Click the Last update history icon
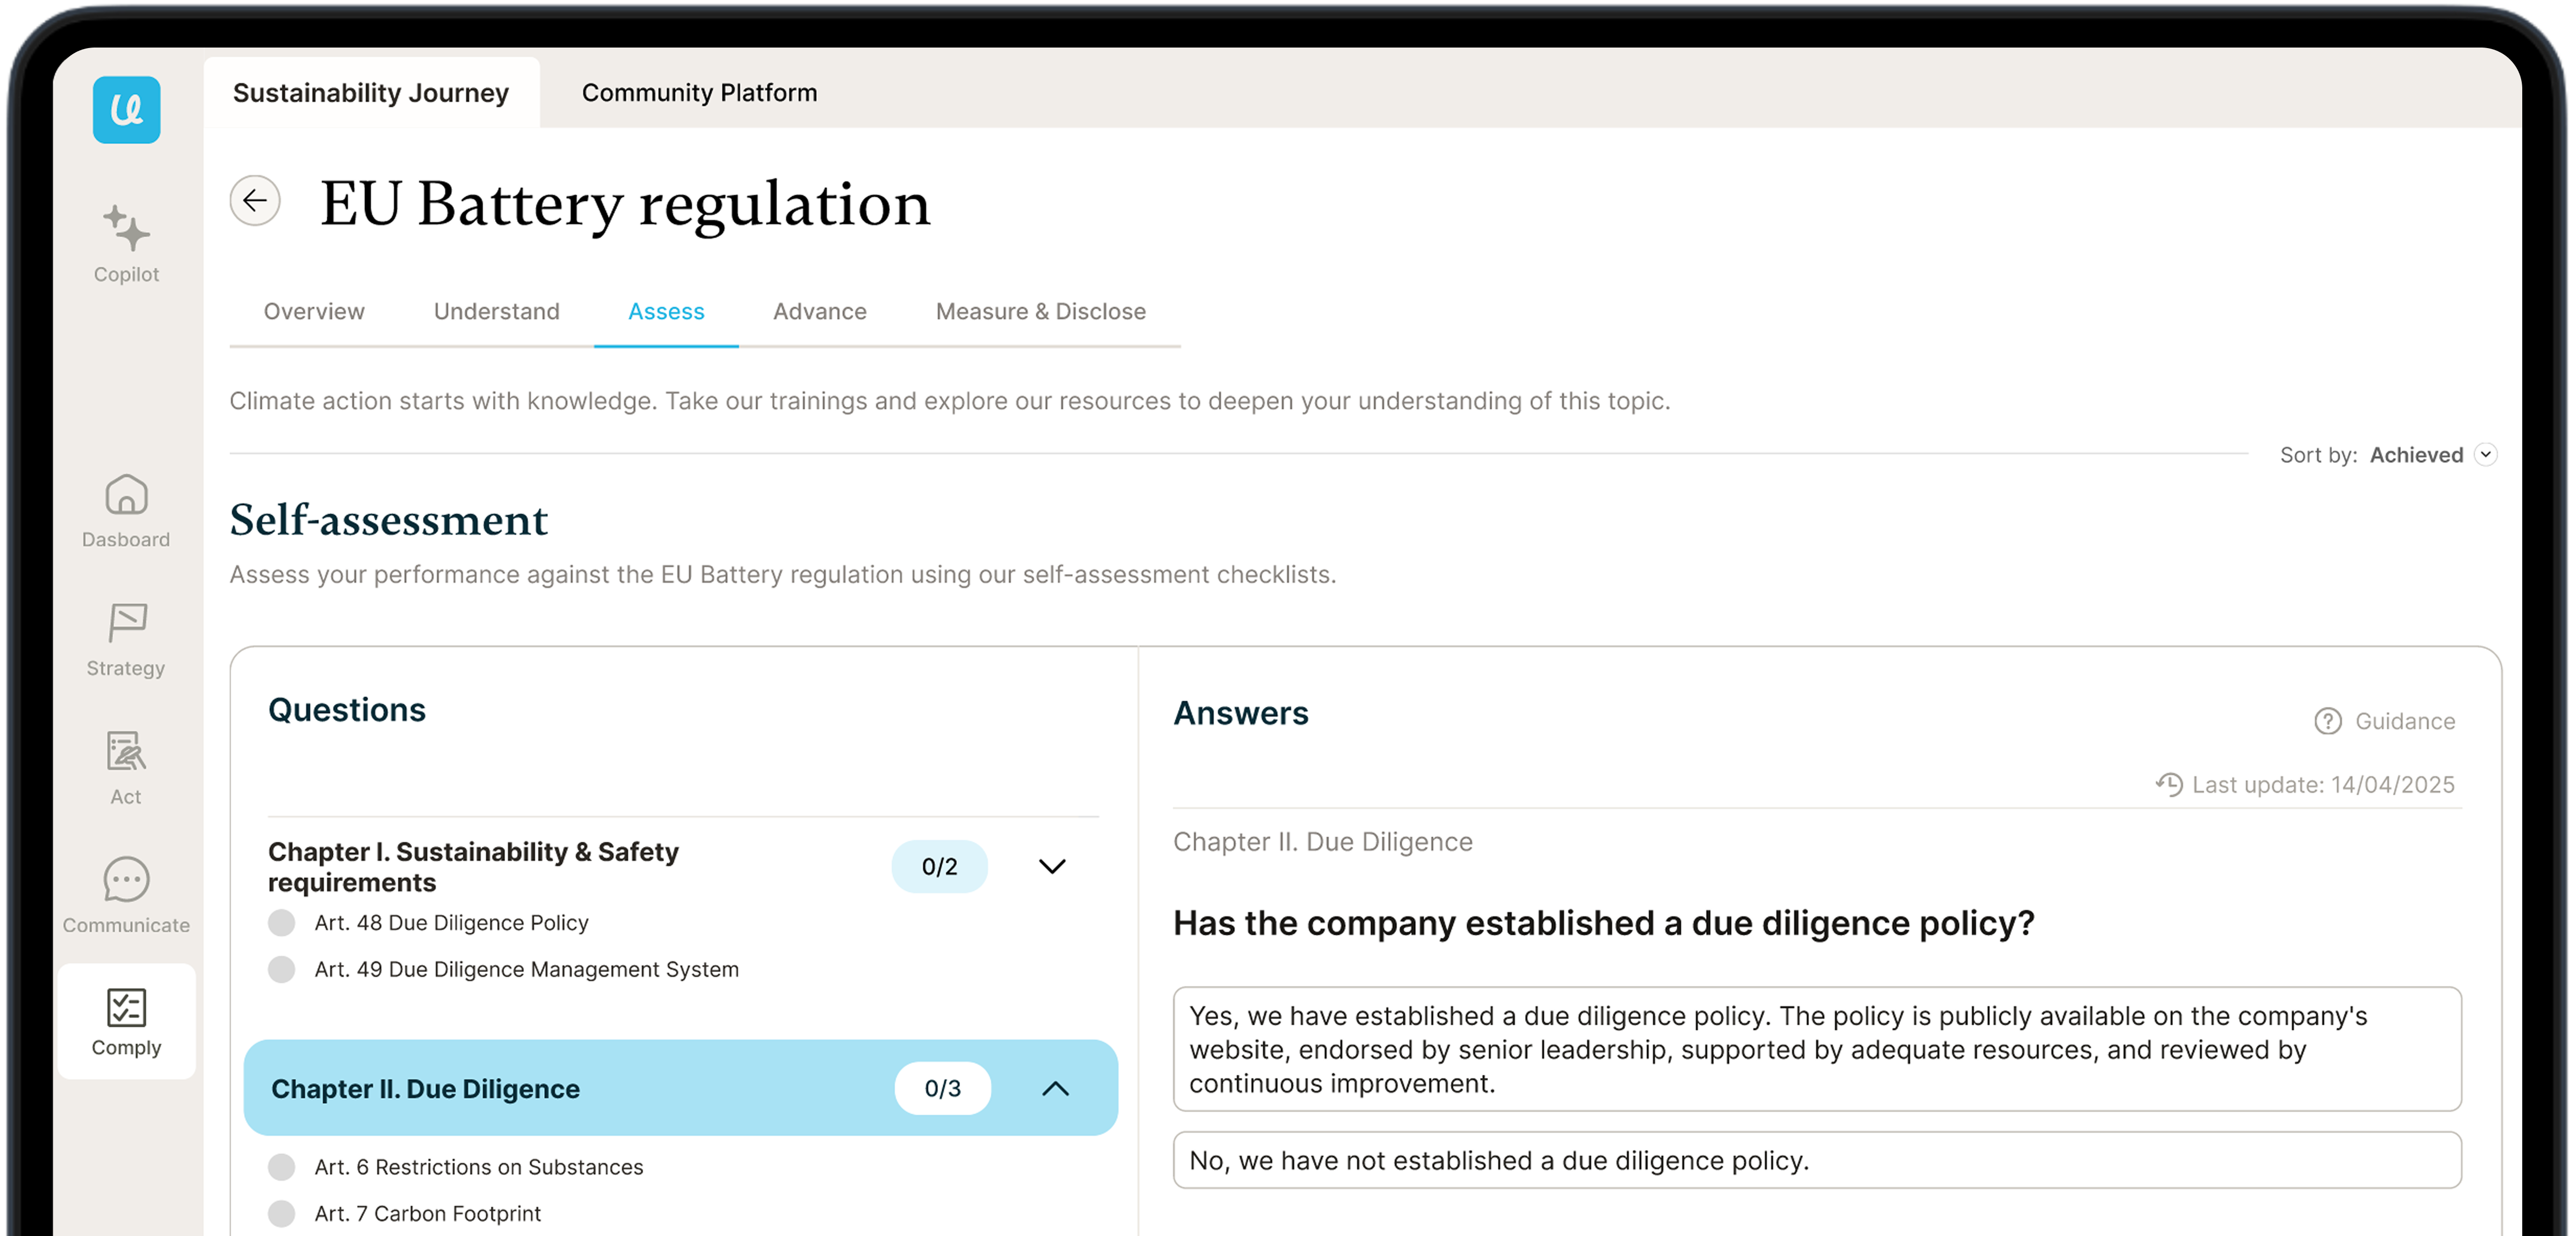2576x1236 pixels. point(2168,785)
